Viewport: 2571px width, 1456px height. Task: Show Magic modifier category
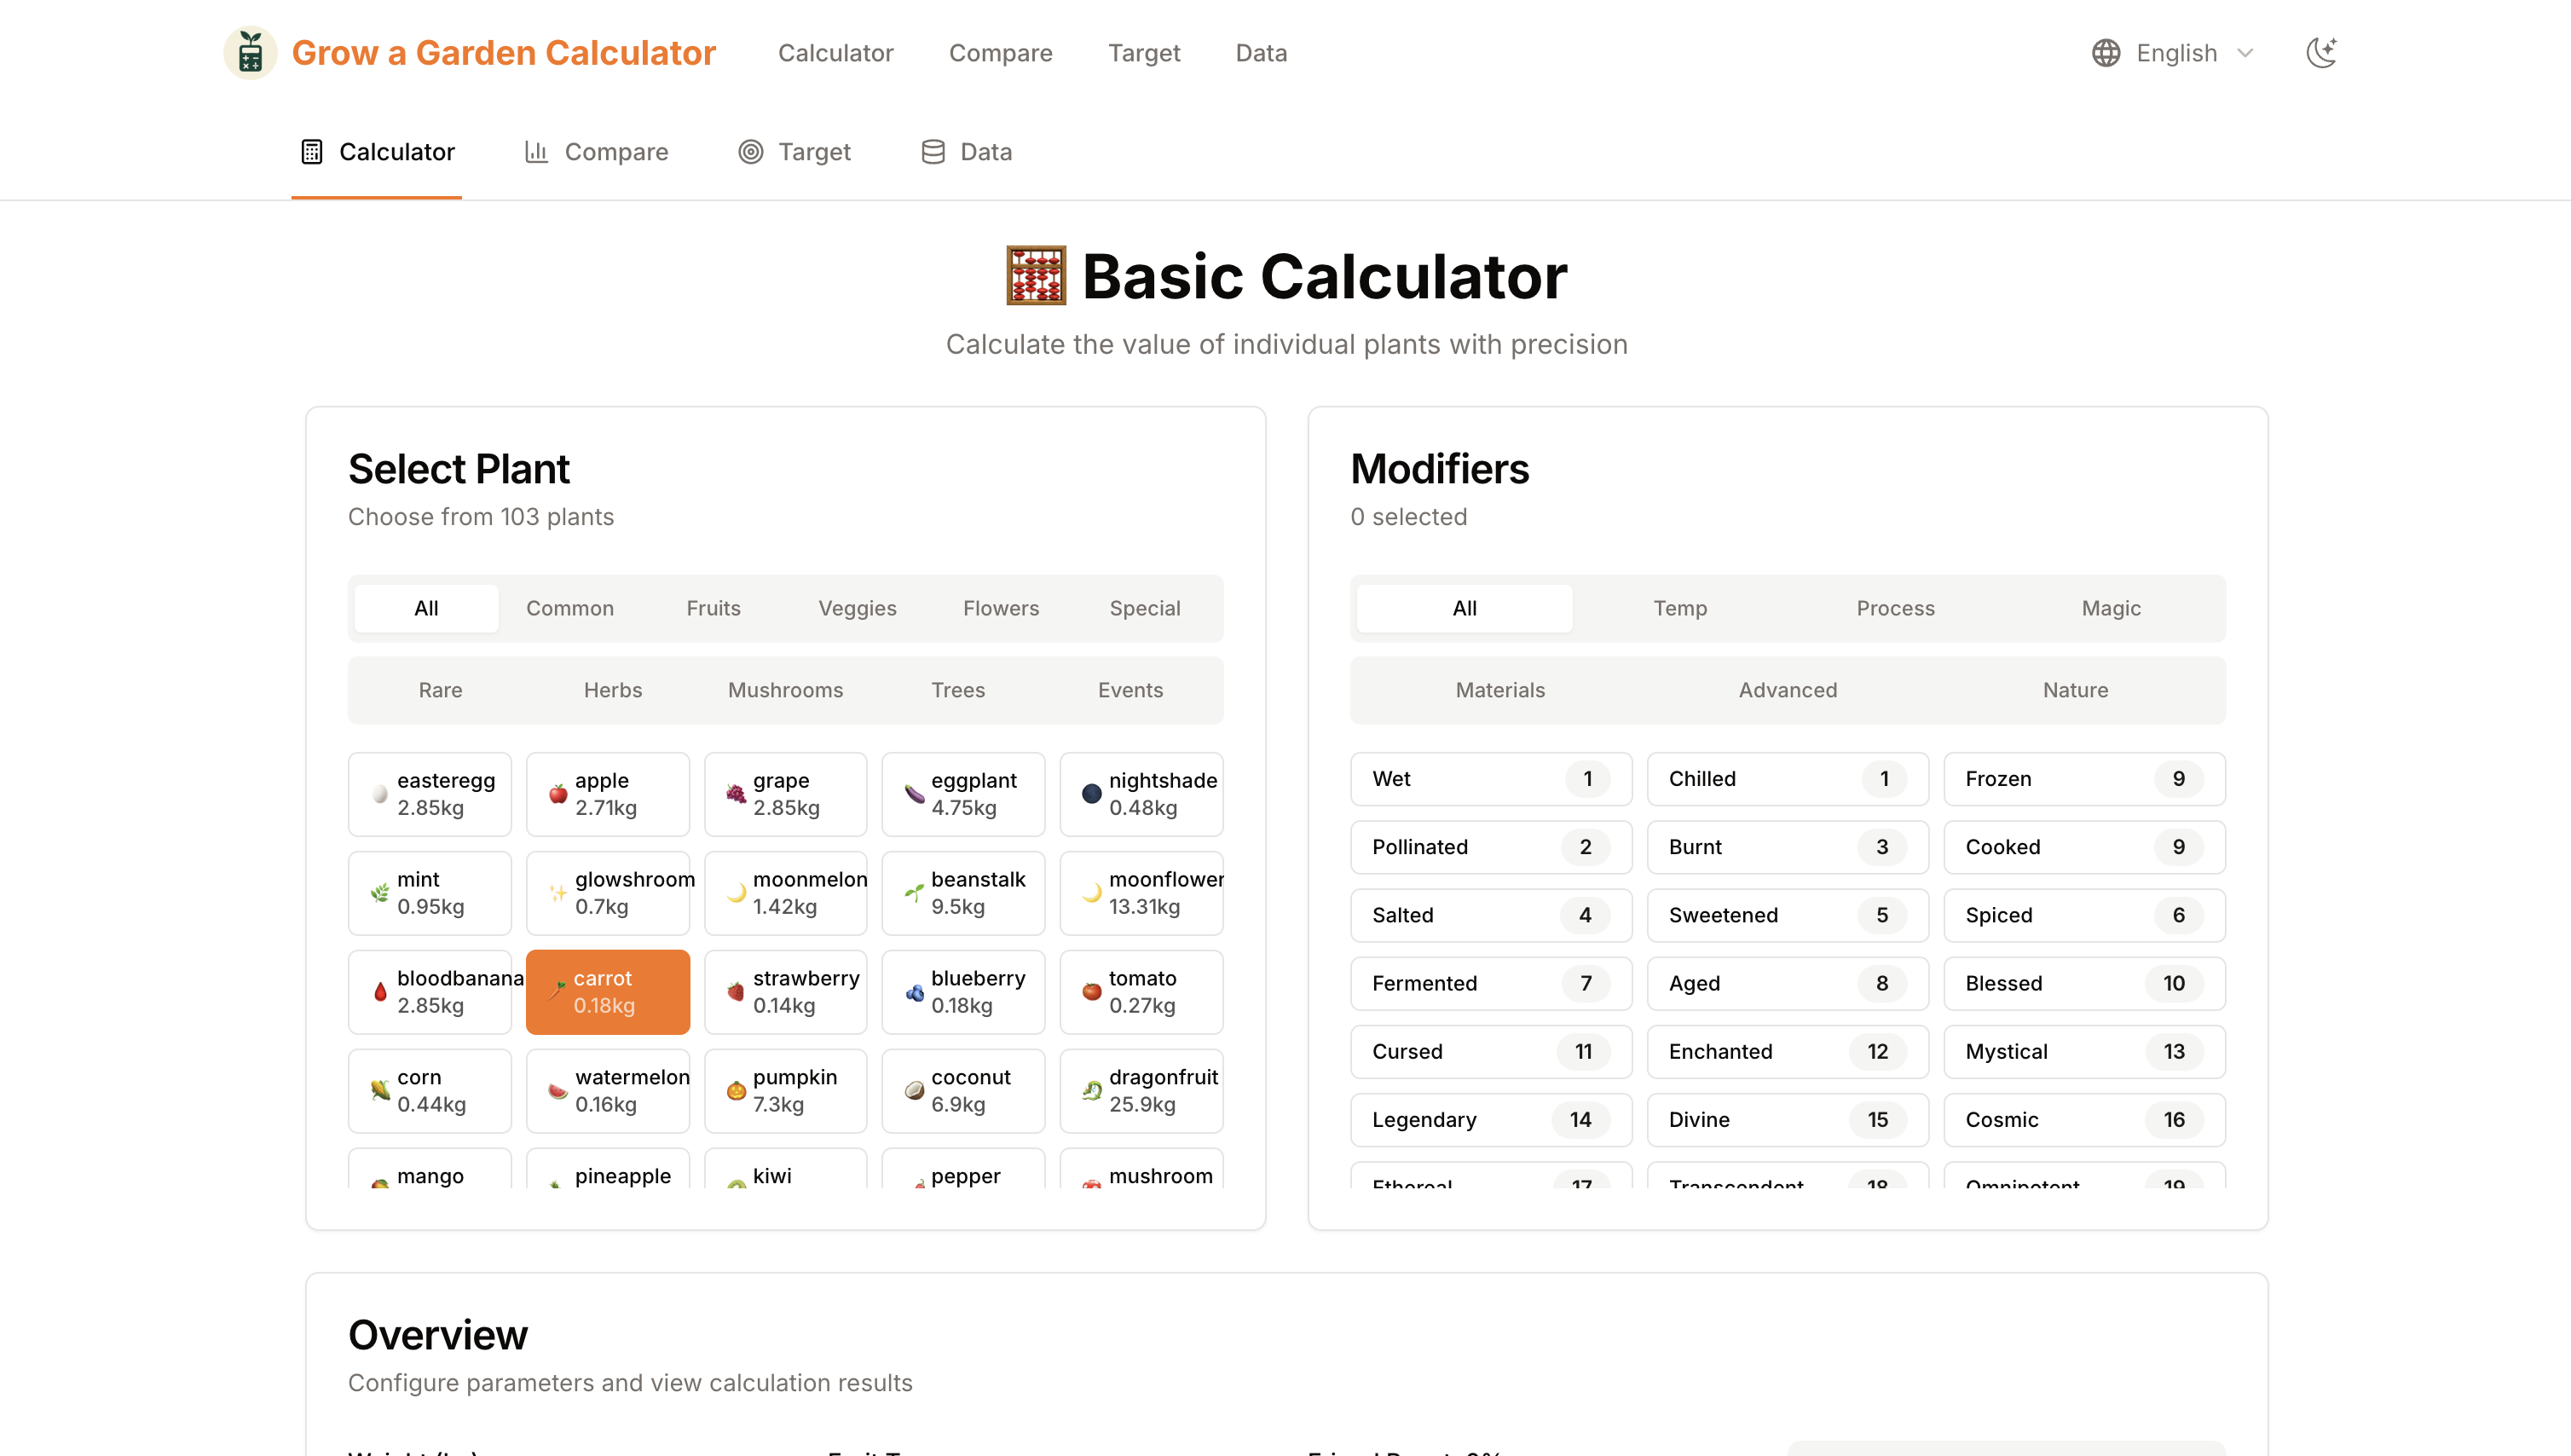2110,608
